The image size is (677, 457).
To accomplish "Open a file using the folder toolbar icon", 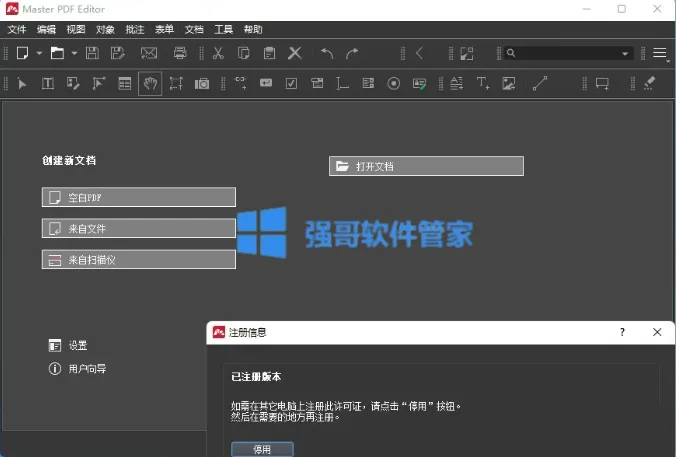I will click(57, 53).
